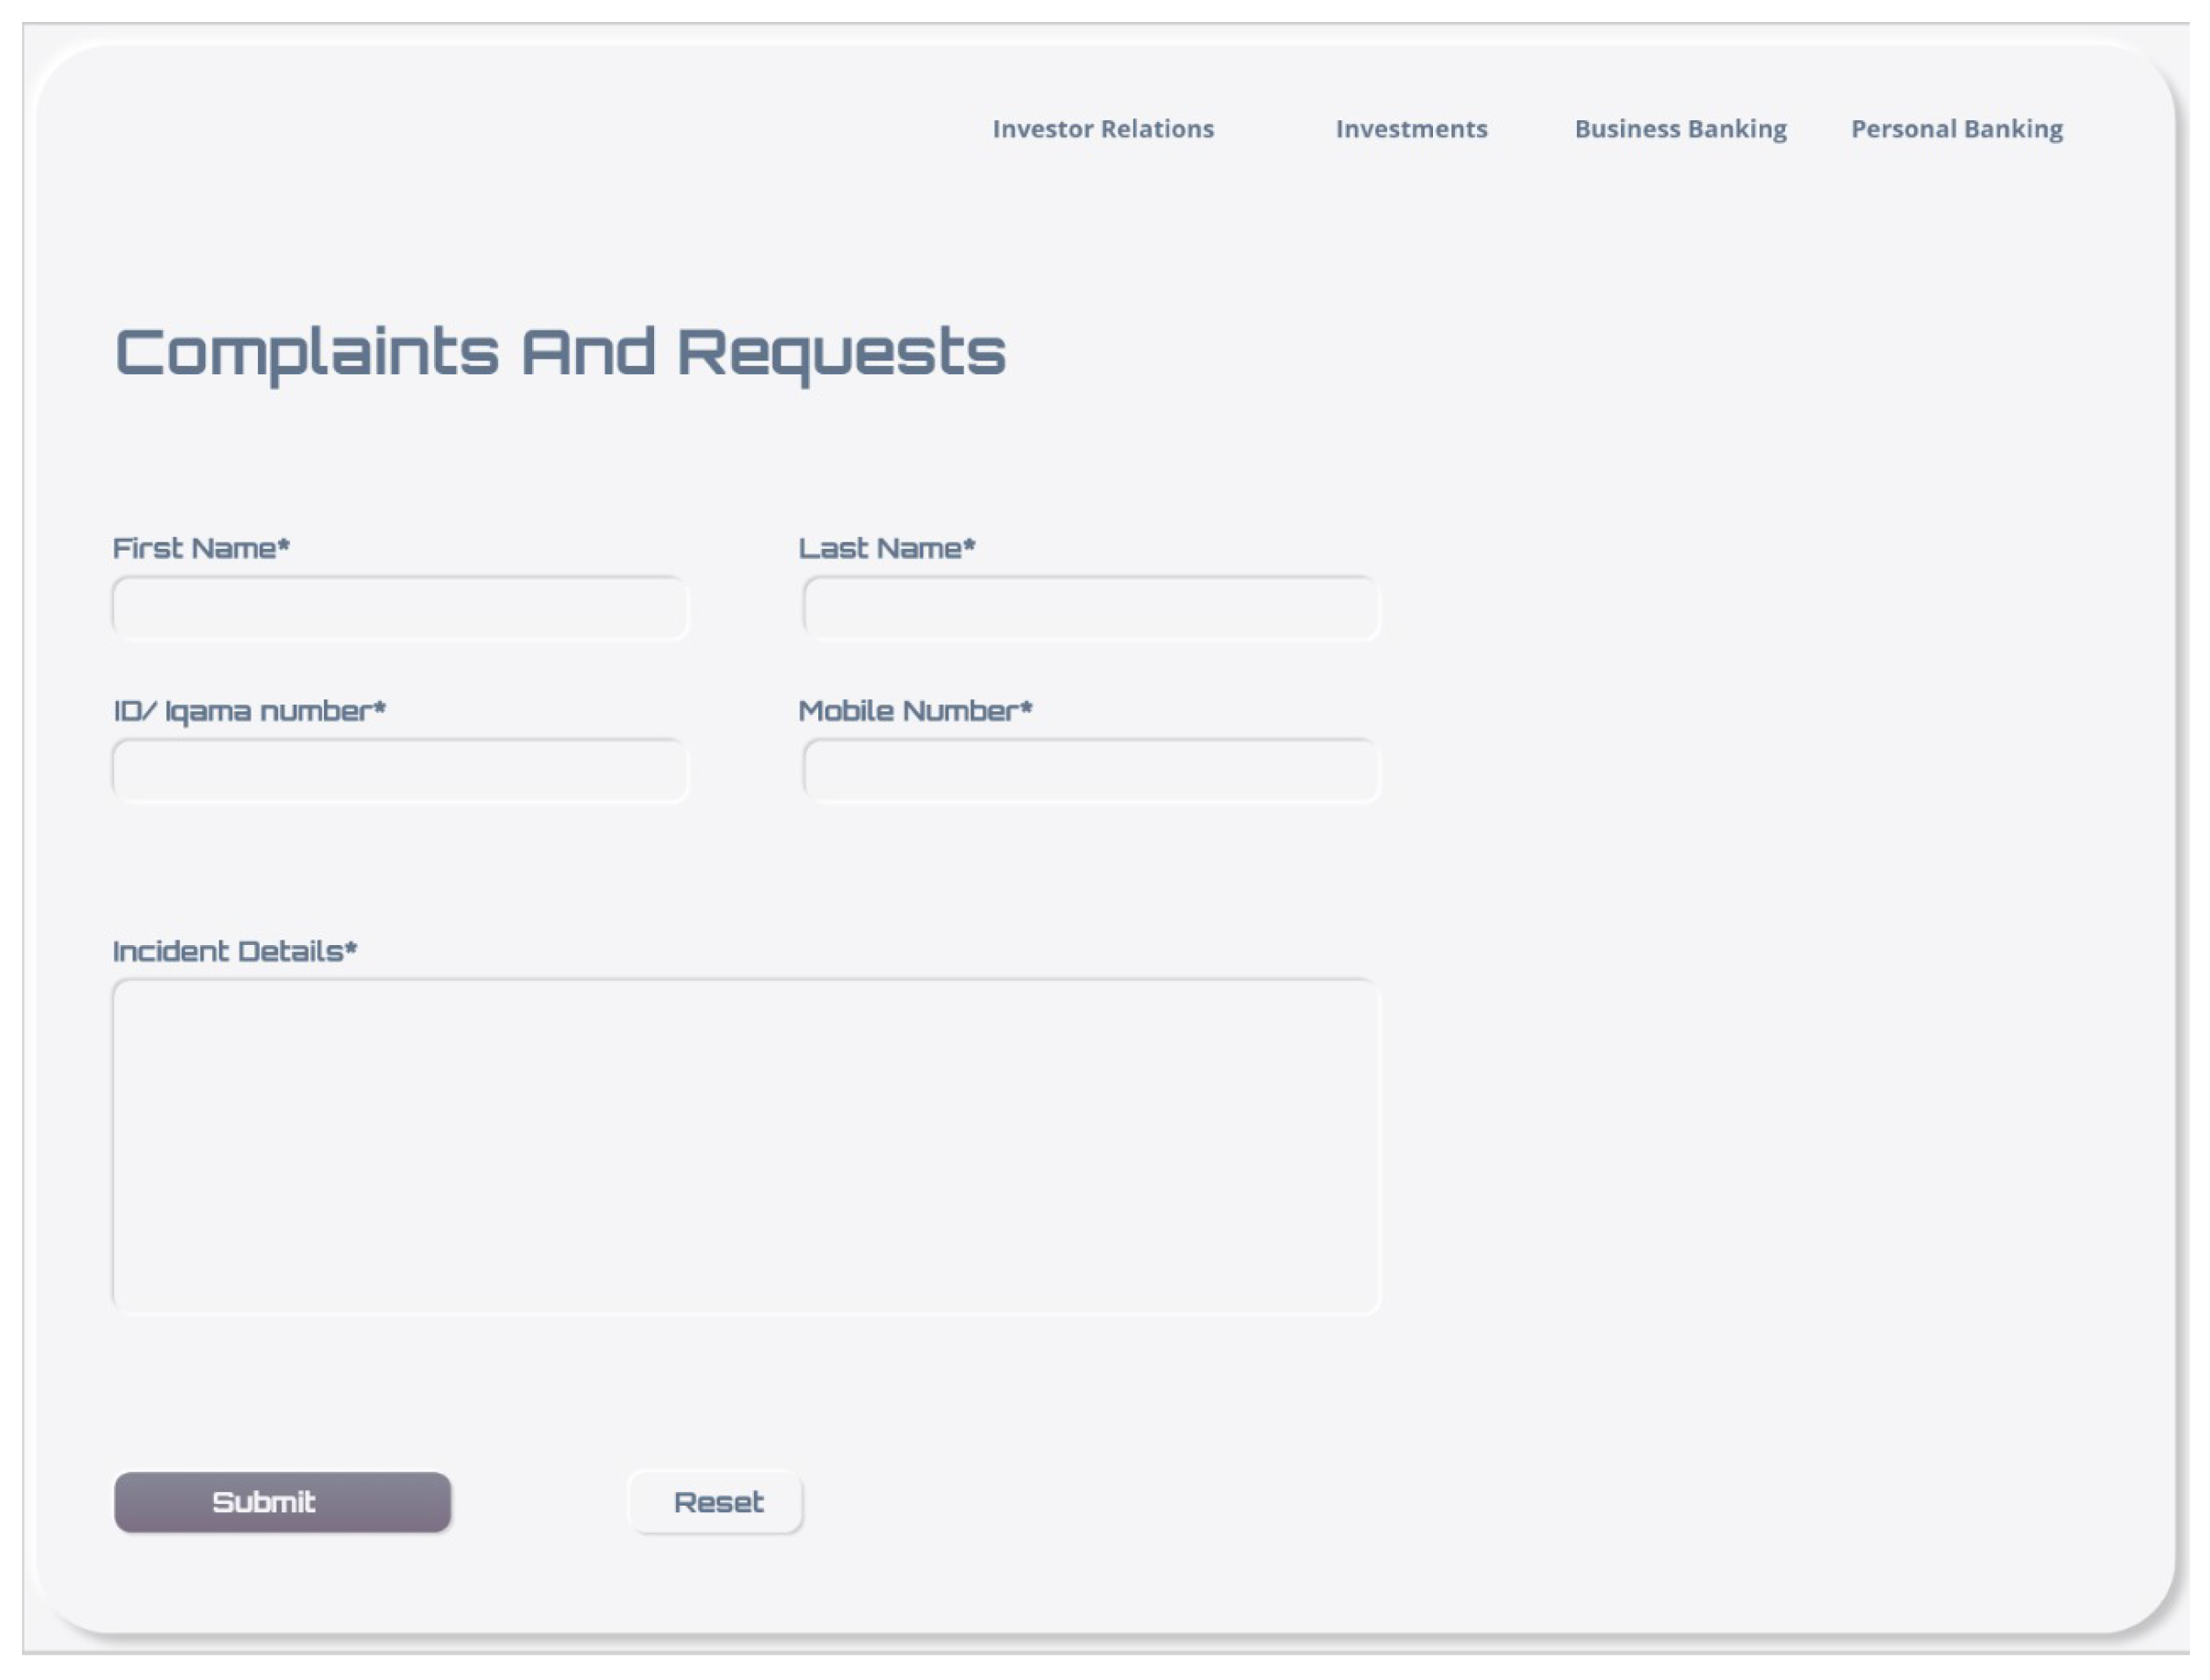Click the ID/Iqama number field
The width and height of the screenshot is (2210, 1680).
(x=400, y=770)
